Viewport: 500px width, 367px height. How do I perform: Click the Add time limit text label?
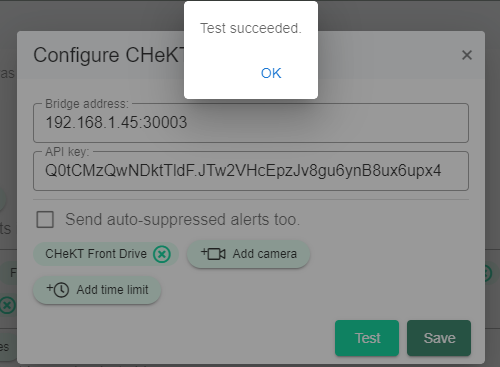pyautogui.click(x=112, y=290)
